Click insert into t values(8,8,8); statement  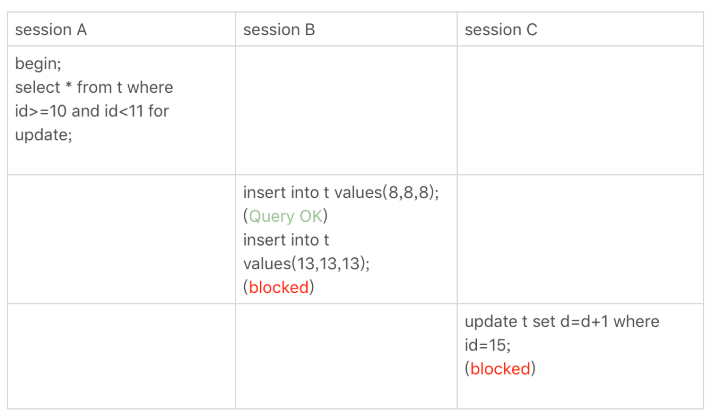click(x=341, y=192)
